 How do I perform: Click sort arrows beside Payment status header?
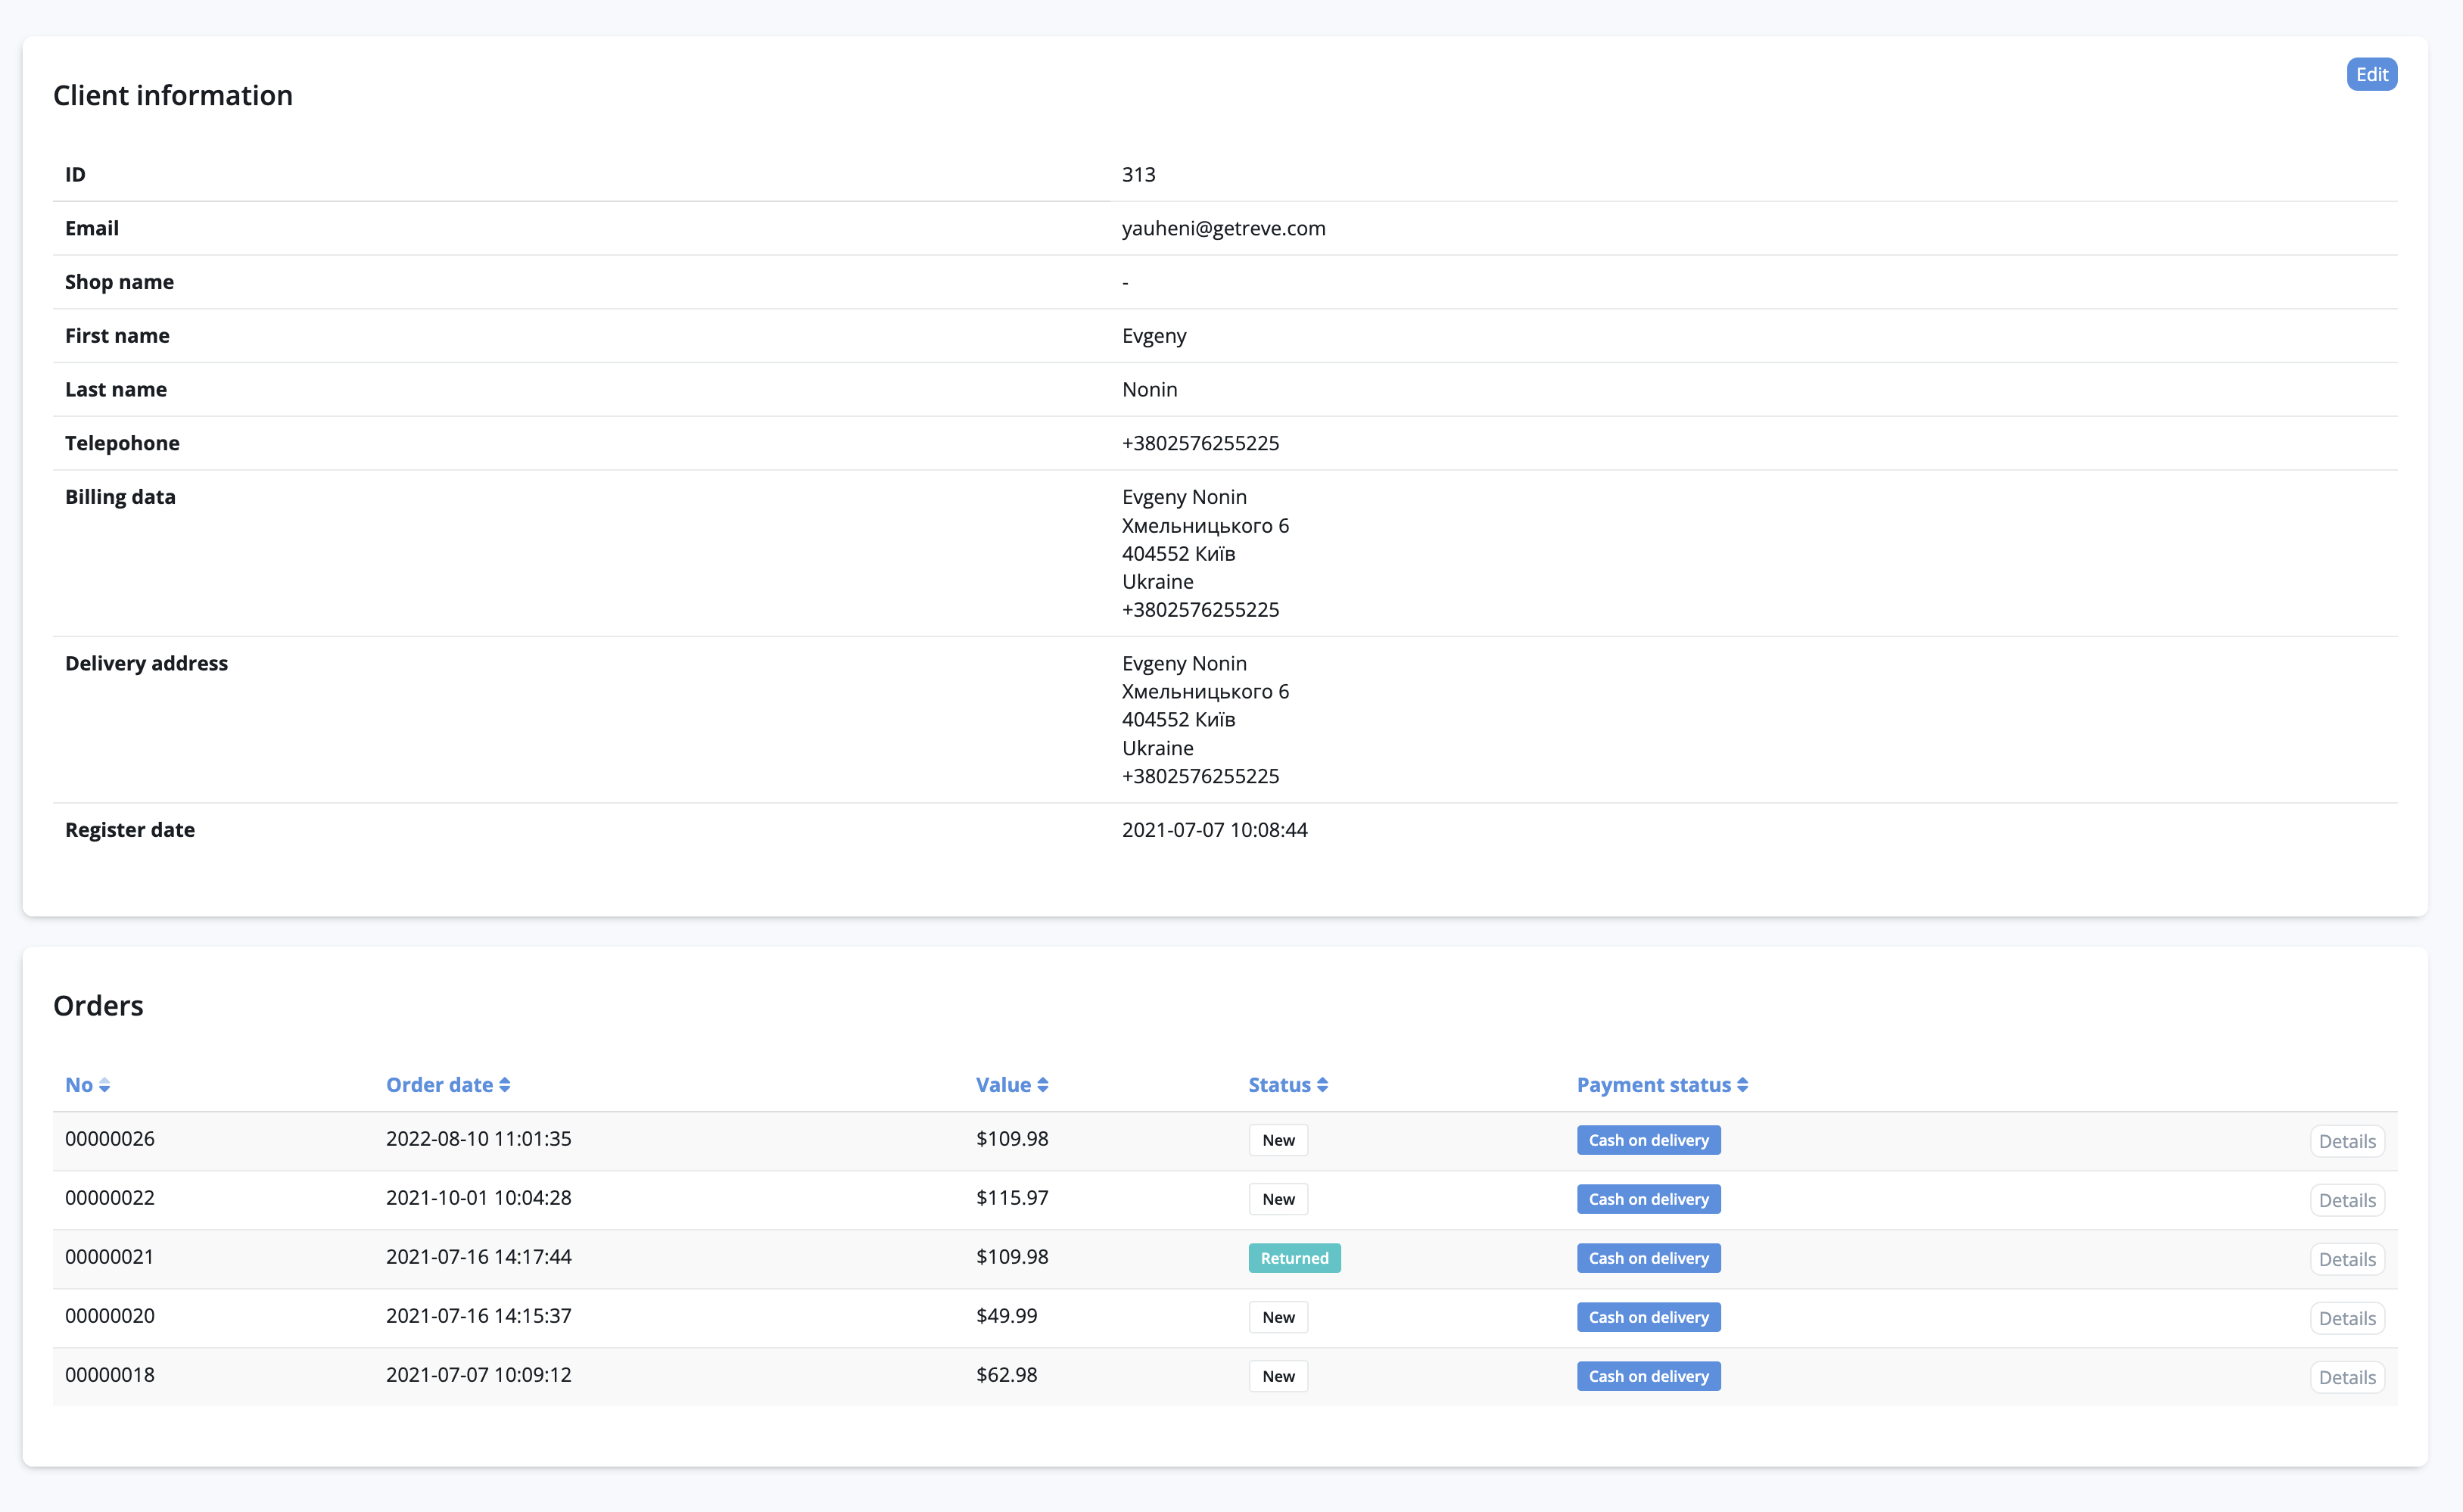[1742, 1085]
